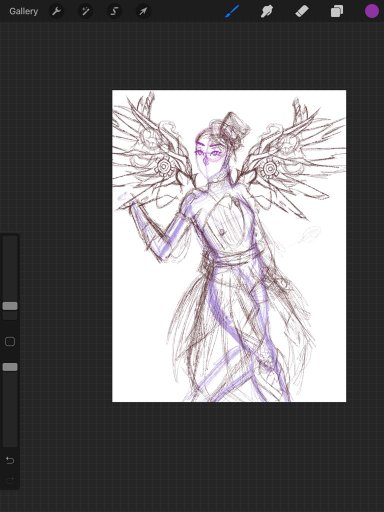Open the Adjustments magic wand menu

tap(85, 12)
